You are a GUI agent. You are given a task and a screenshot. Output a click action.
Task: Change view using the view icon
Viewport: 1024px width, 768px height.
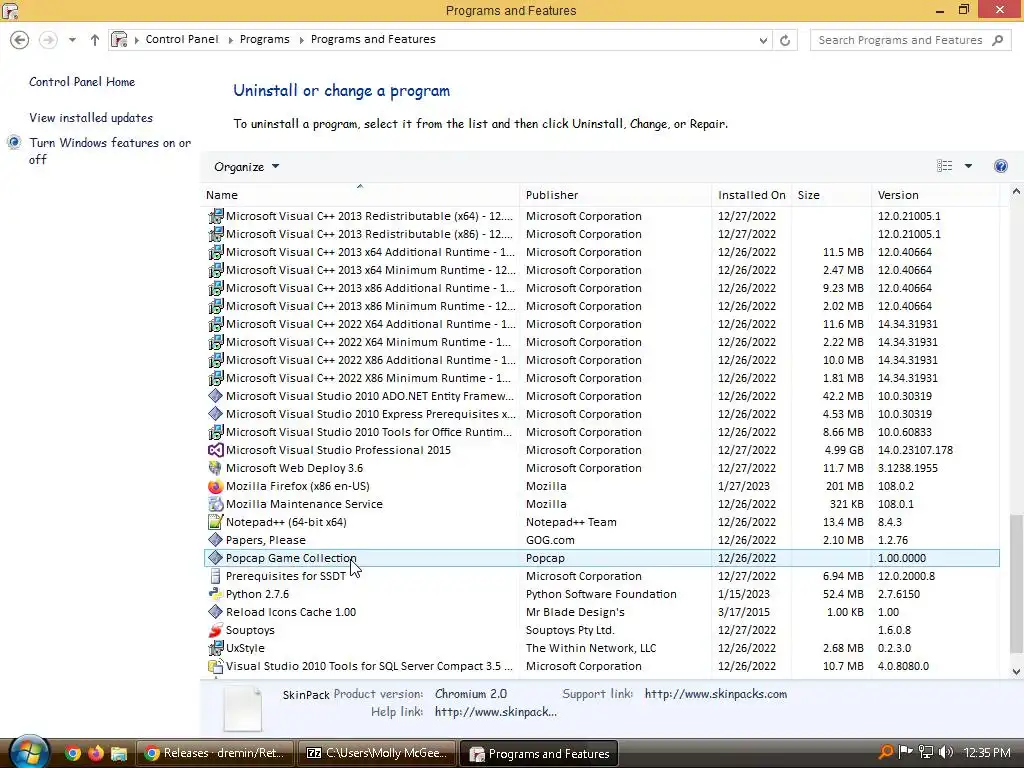tap(944, 166)
